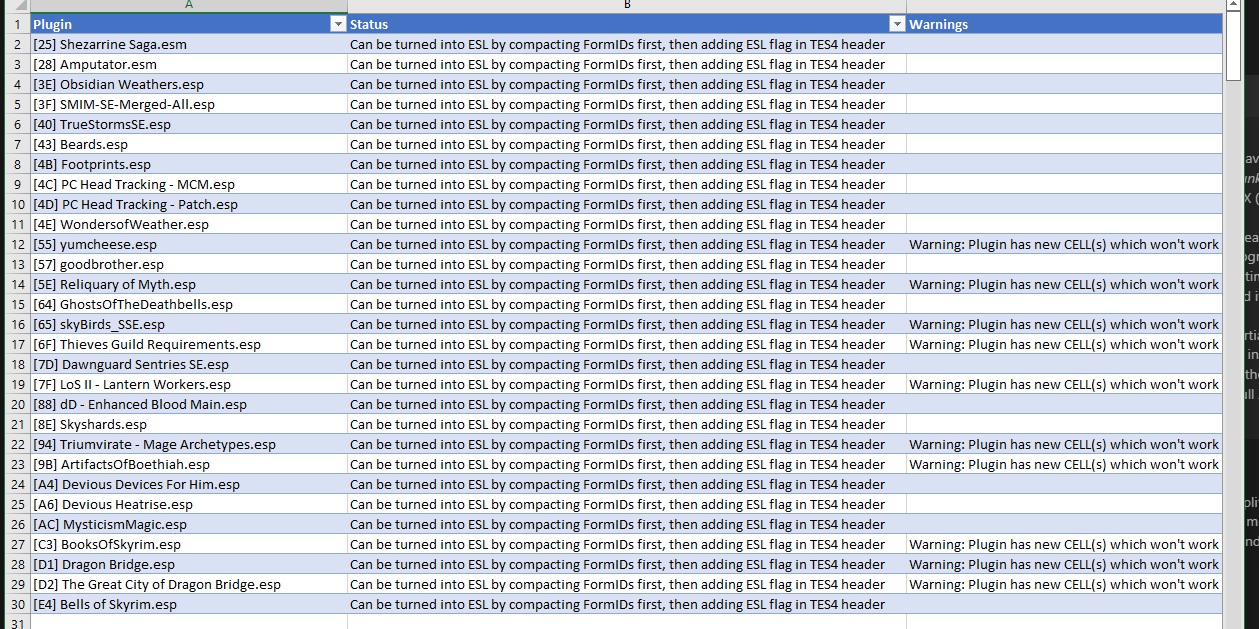1259x629 pixels.
Task: Select Thieves Guild Requirements.esp cell
Action: click(x=189, y=344)
